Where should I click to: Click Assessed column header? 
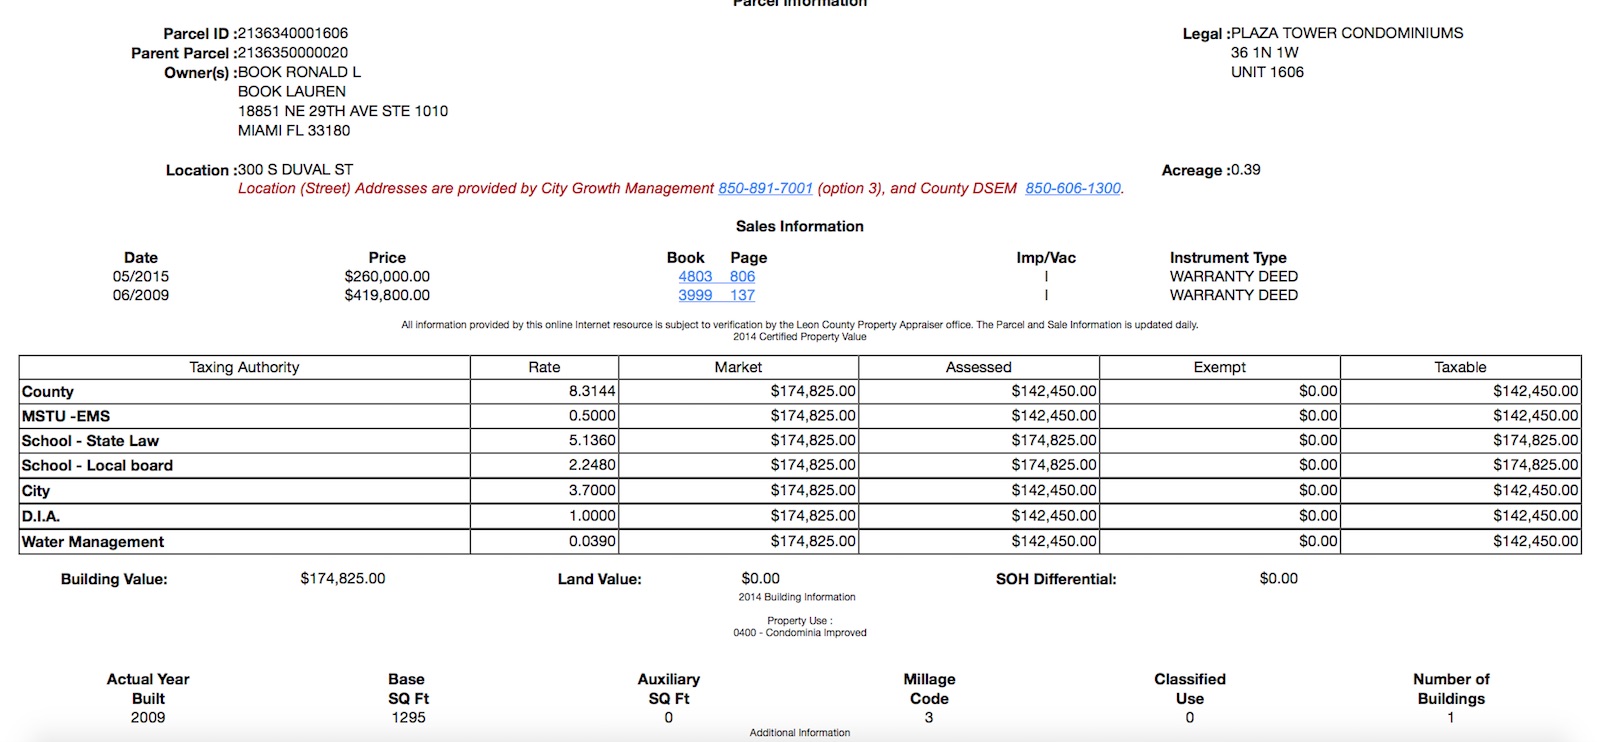979,367
